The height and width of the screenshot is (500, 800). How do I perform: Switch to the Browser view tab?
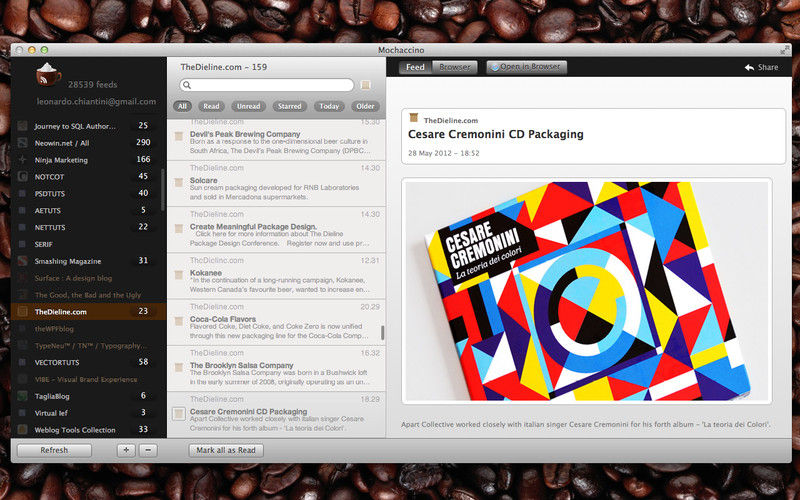click(x=455, y=67)
